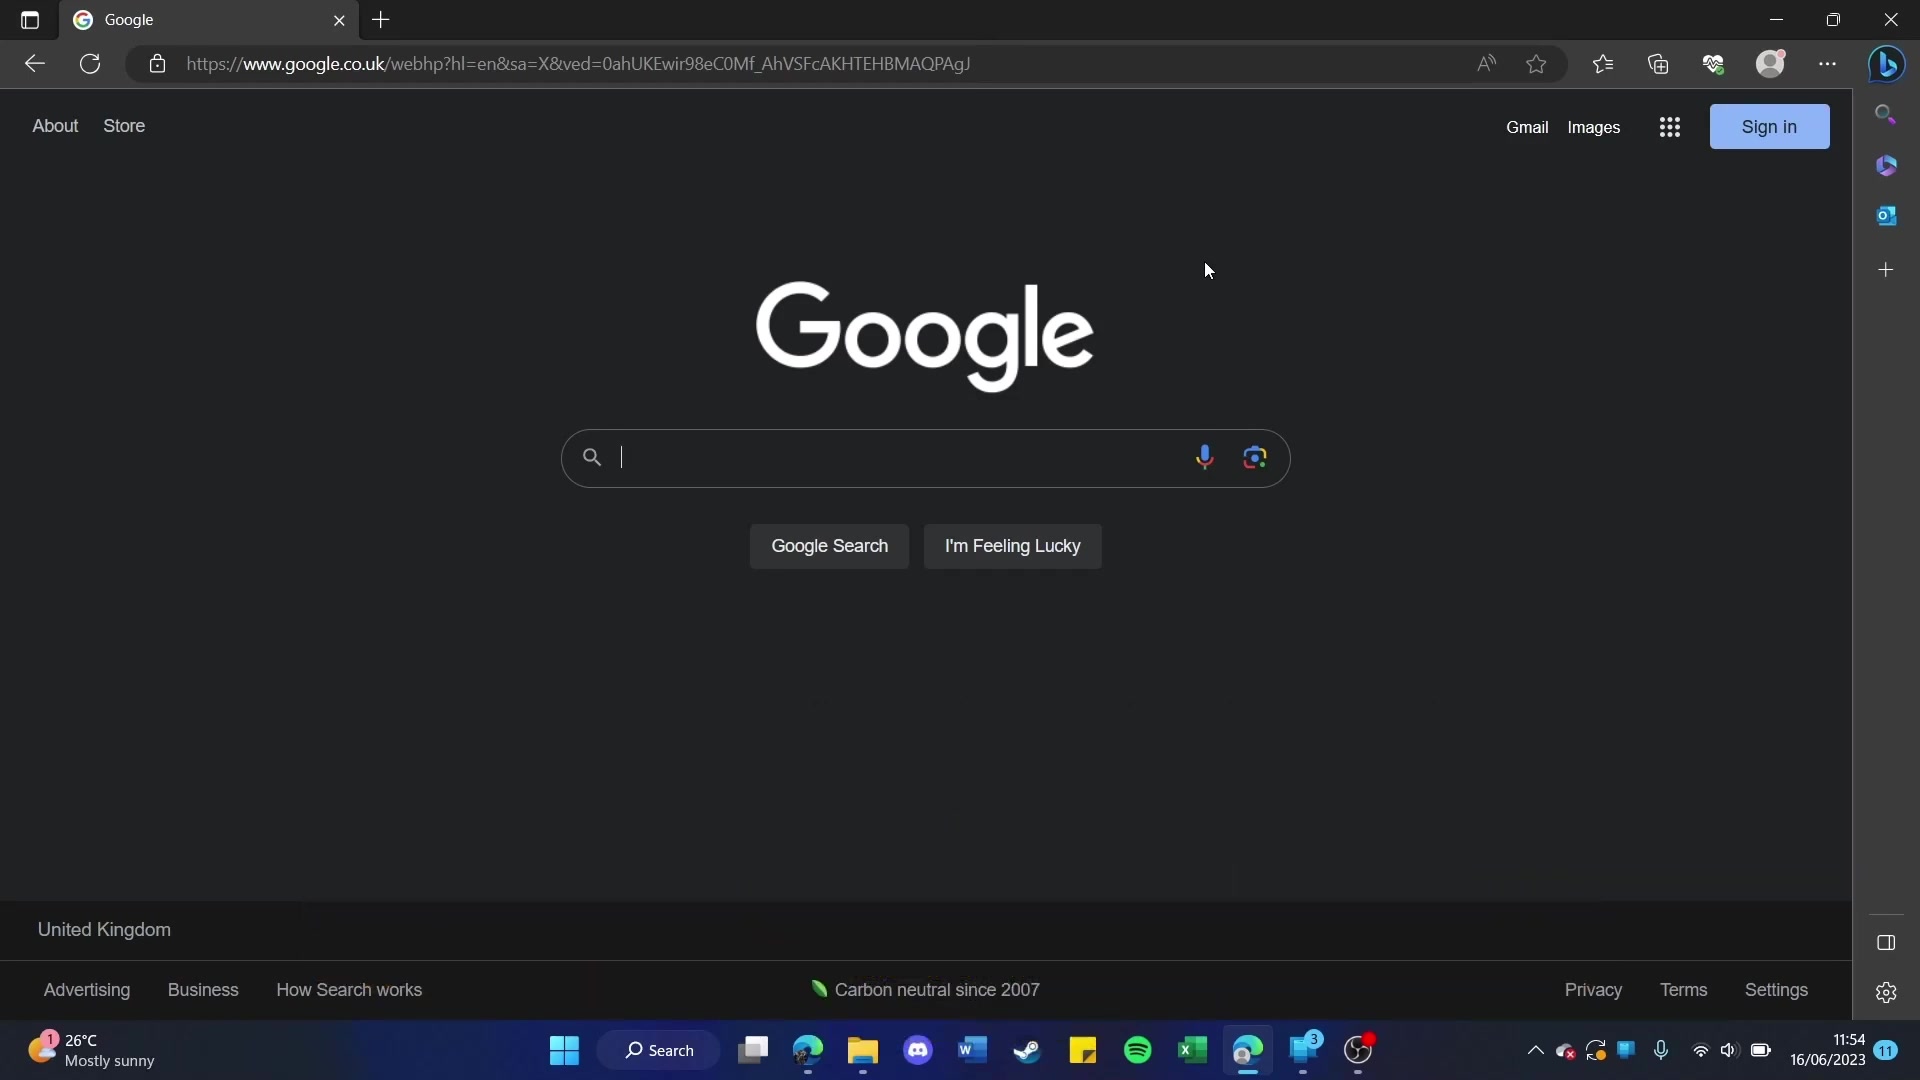Open the Edge profile avatar

(1771, 64)
